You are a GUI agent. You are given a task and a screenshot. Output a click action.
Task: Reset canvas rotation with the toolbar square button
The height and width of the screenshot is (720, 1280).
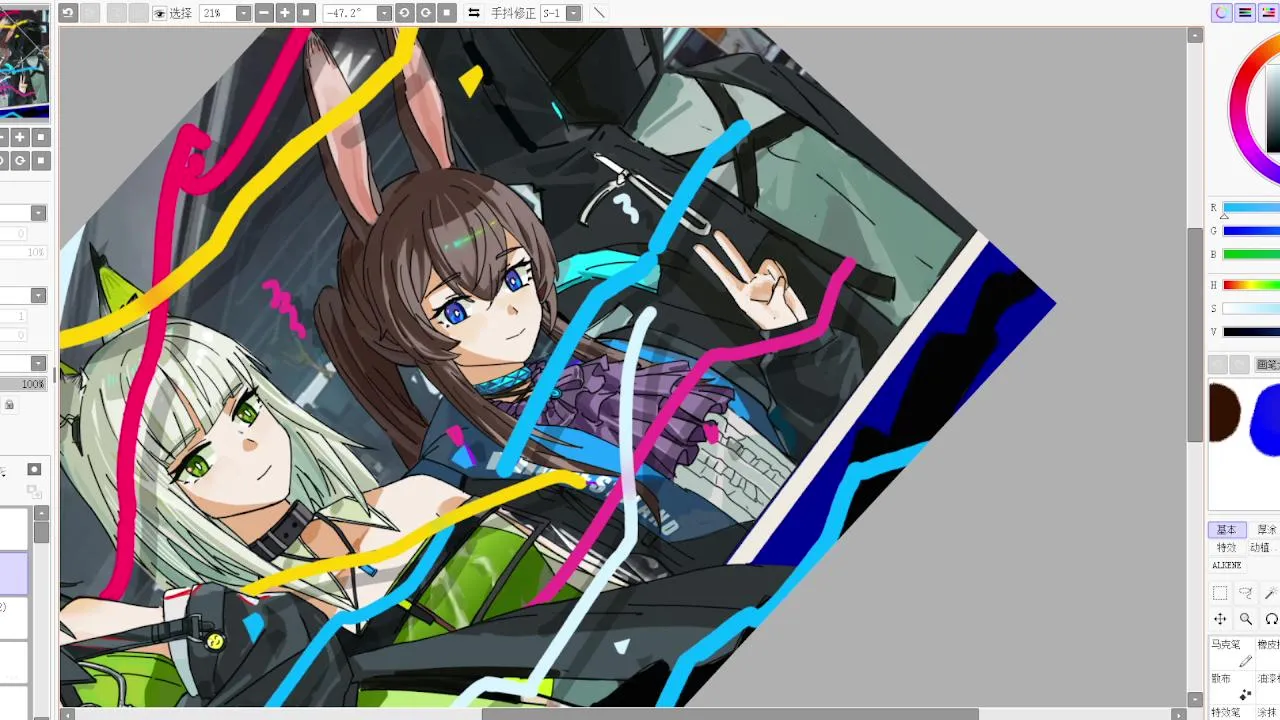(x=447, y=13)
